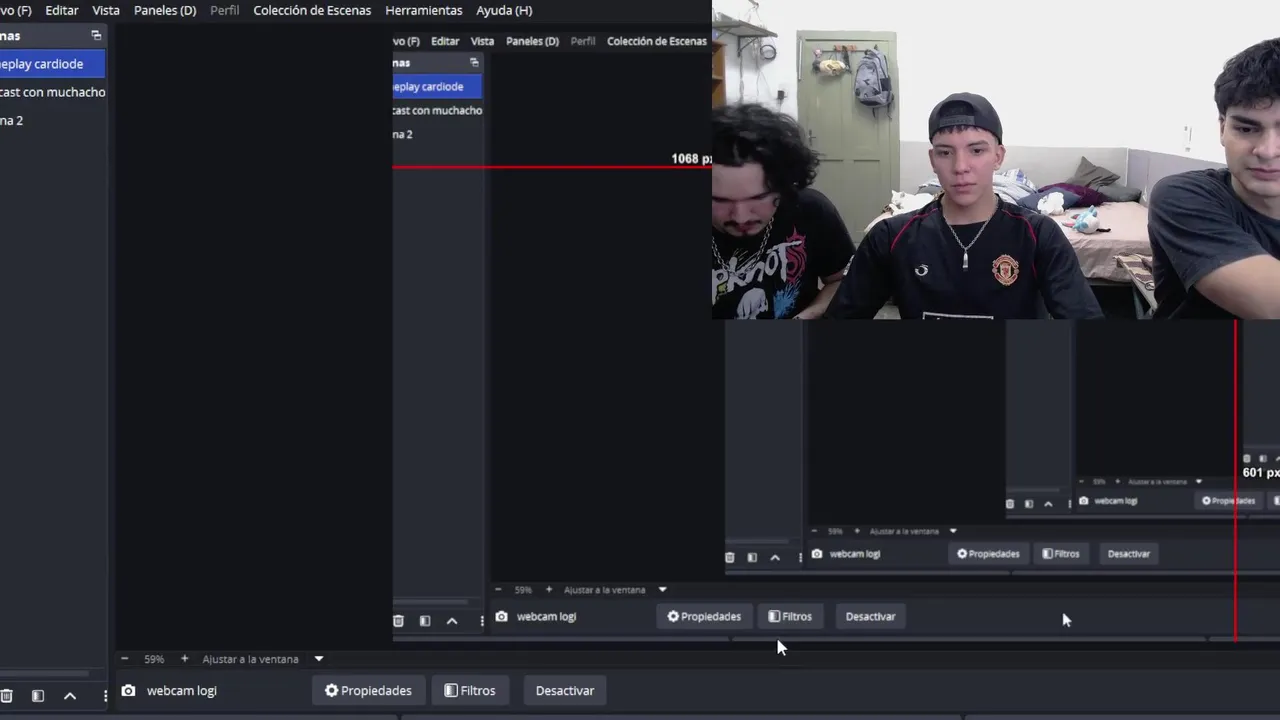The width and height of the screenshot is (1280, 720).
Task: Click the scenes dock icon in the first nested preview
Action: coord(475,62)
